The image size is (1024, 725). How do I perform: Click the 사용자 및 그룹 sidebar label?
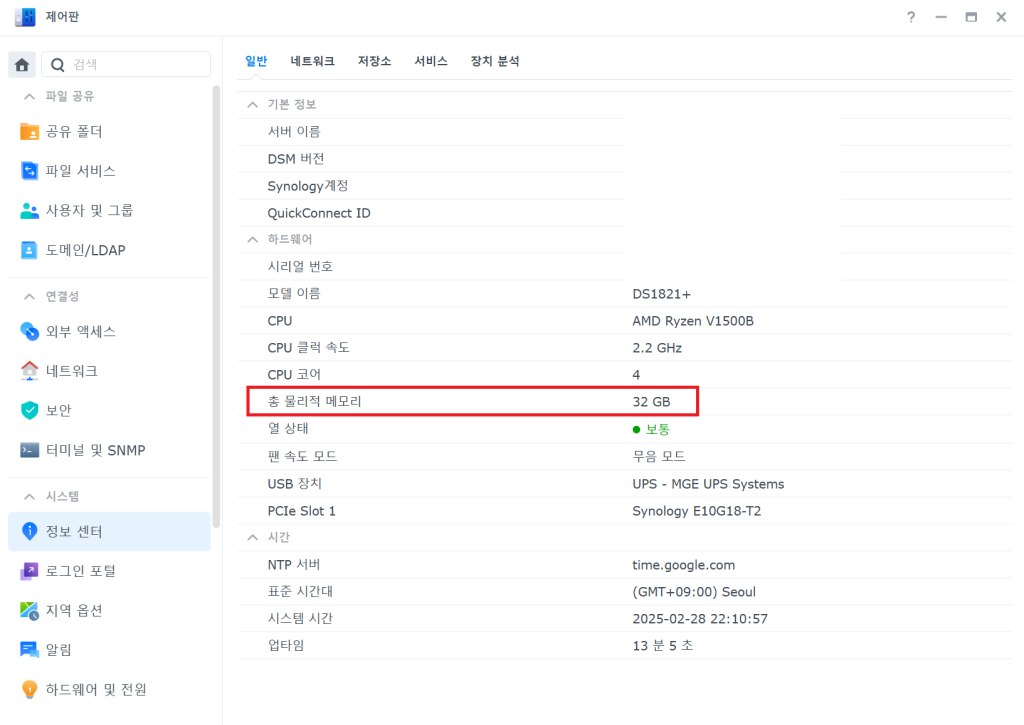tap(89, 210)
